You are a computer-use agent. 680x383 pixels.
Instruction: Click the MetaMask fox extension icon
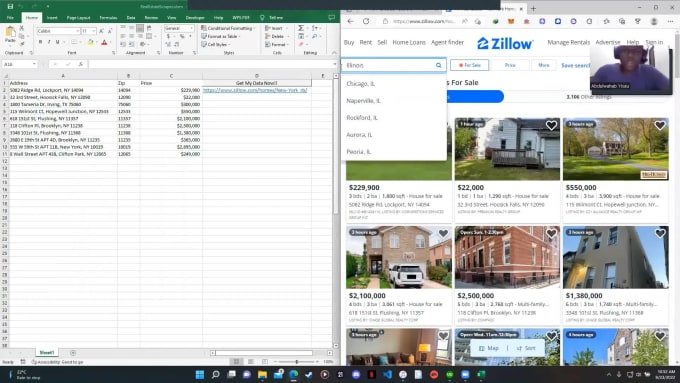tap(511, 21)
